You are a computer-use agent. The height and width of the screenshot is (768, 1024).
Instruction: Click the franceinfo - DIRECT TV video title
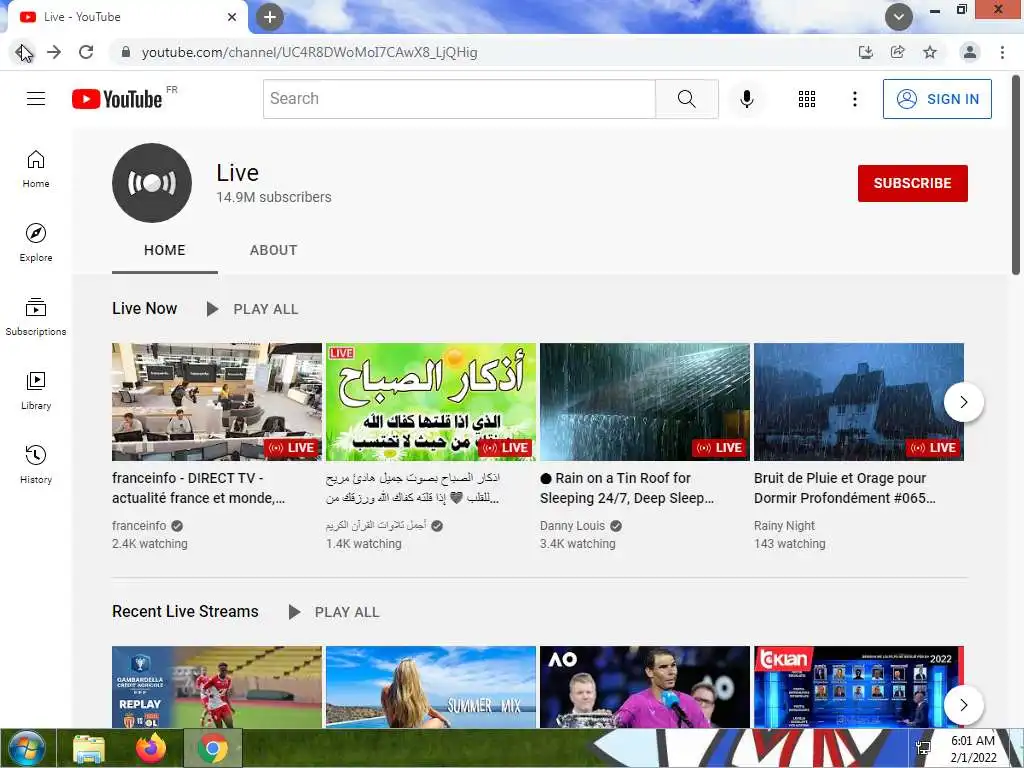tap(199, 488)
